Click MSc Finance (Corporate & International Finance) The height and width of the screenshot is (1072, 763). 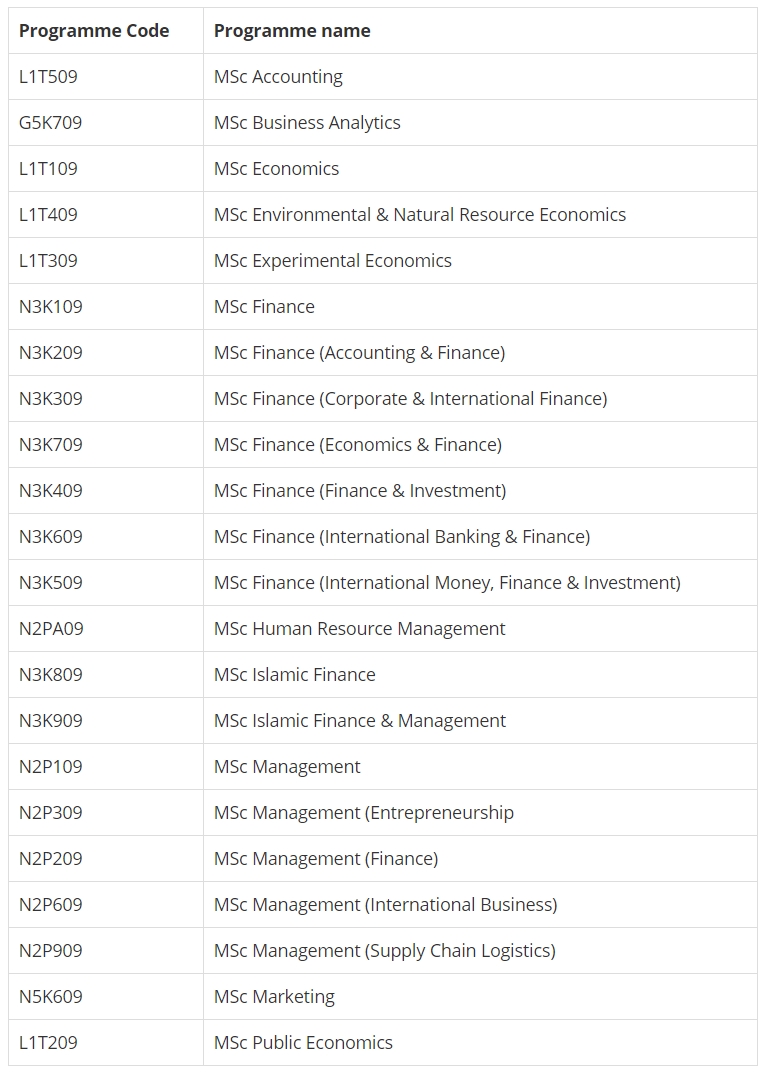coord(410,399)
